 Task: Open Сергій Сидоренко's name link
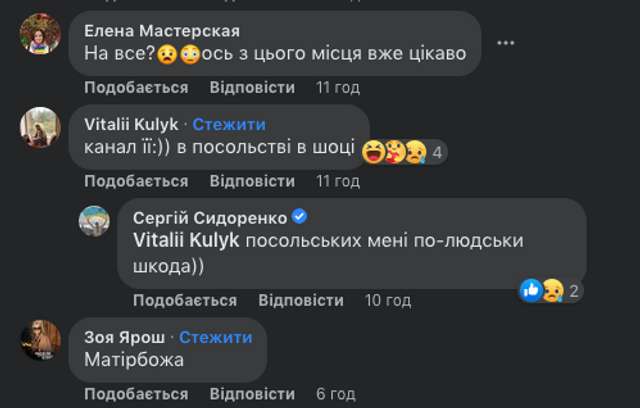tap(209, 218)
